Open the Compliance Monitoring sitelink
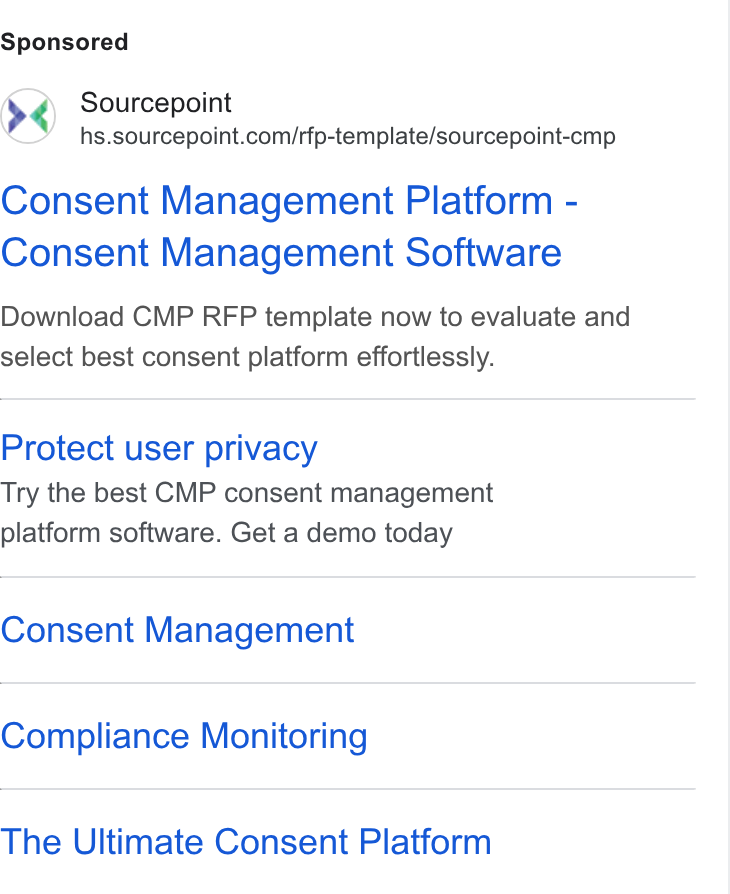 184,736
